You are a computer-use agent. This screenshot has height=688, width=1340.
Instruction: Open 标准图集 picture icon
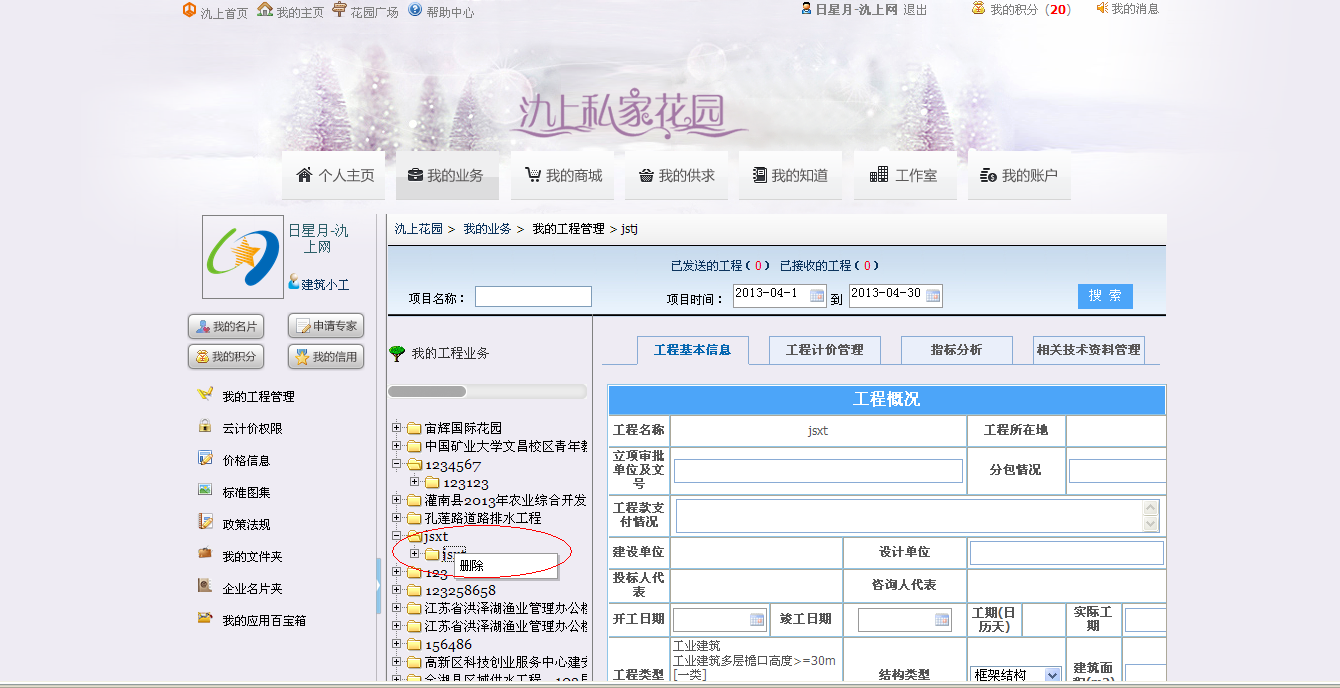(x=205, y=490)
